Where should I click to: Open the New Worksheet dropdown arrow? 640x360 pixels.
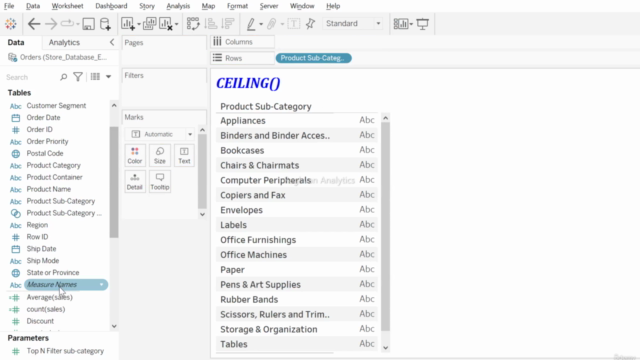coord(139,24)
